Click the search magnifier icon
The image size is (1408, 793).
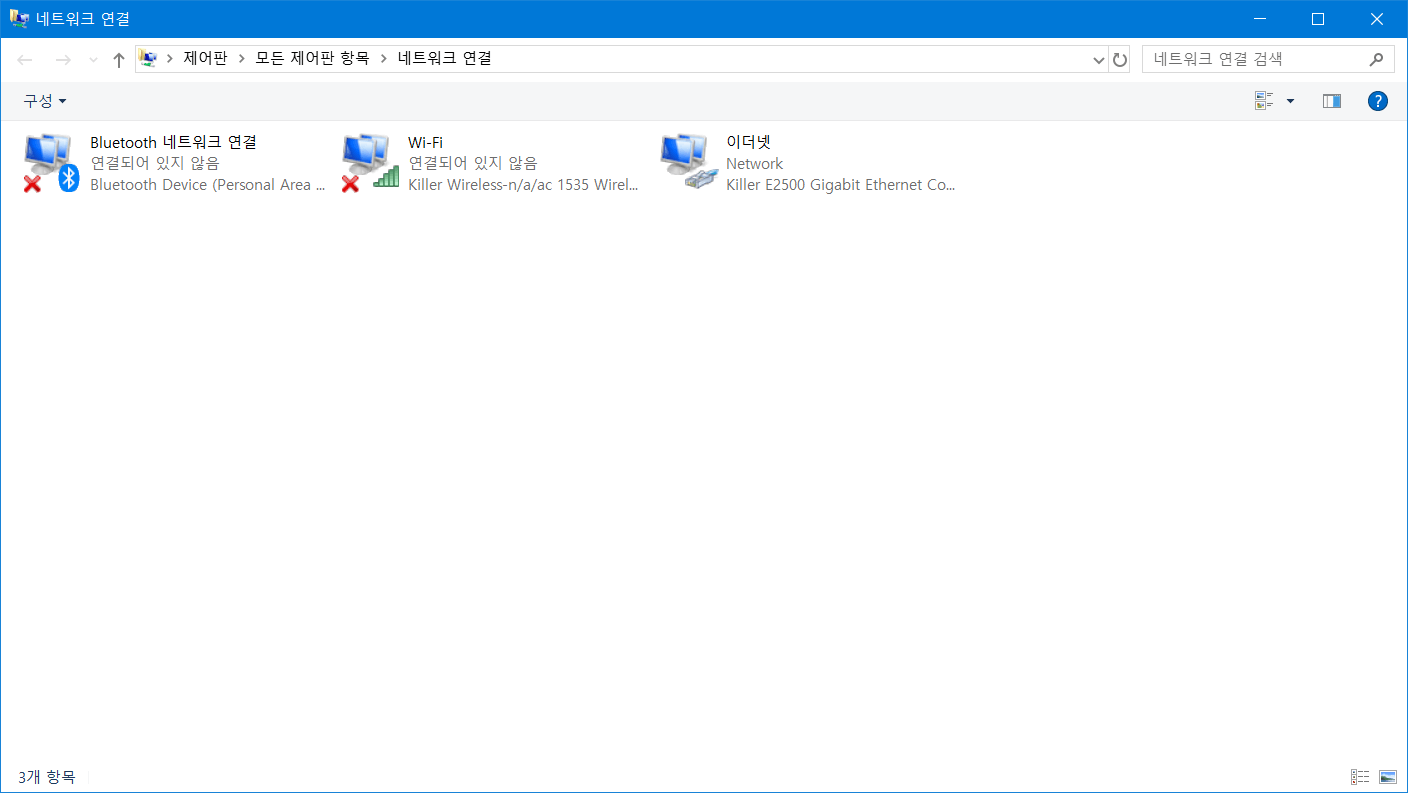click(x=1376, y=59)
